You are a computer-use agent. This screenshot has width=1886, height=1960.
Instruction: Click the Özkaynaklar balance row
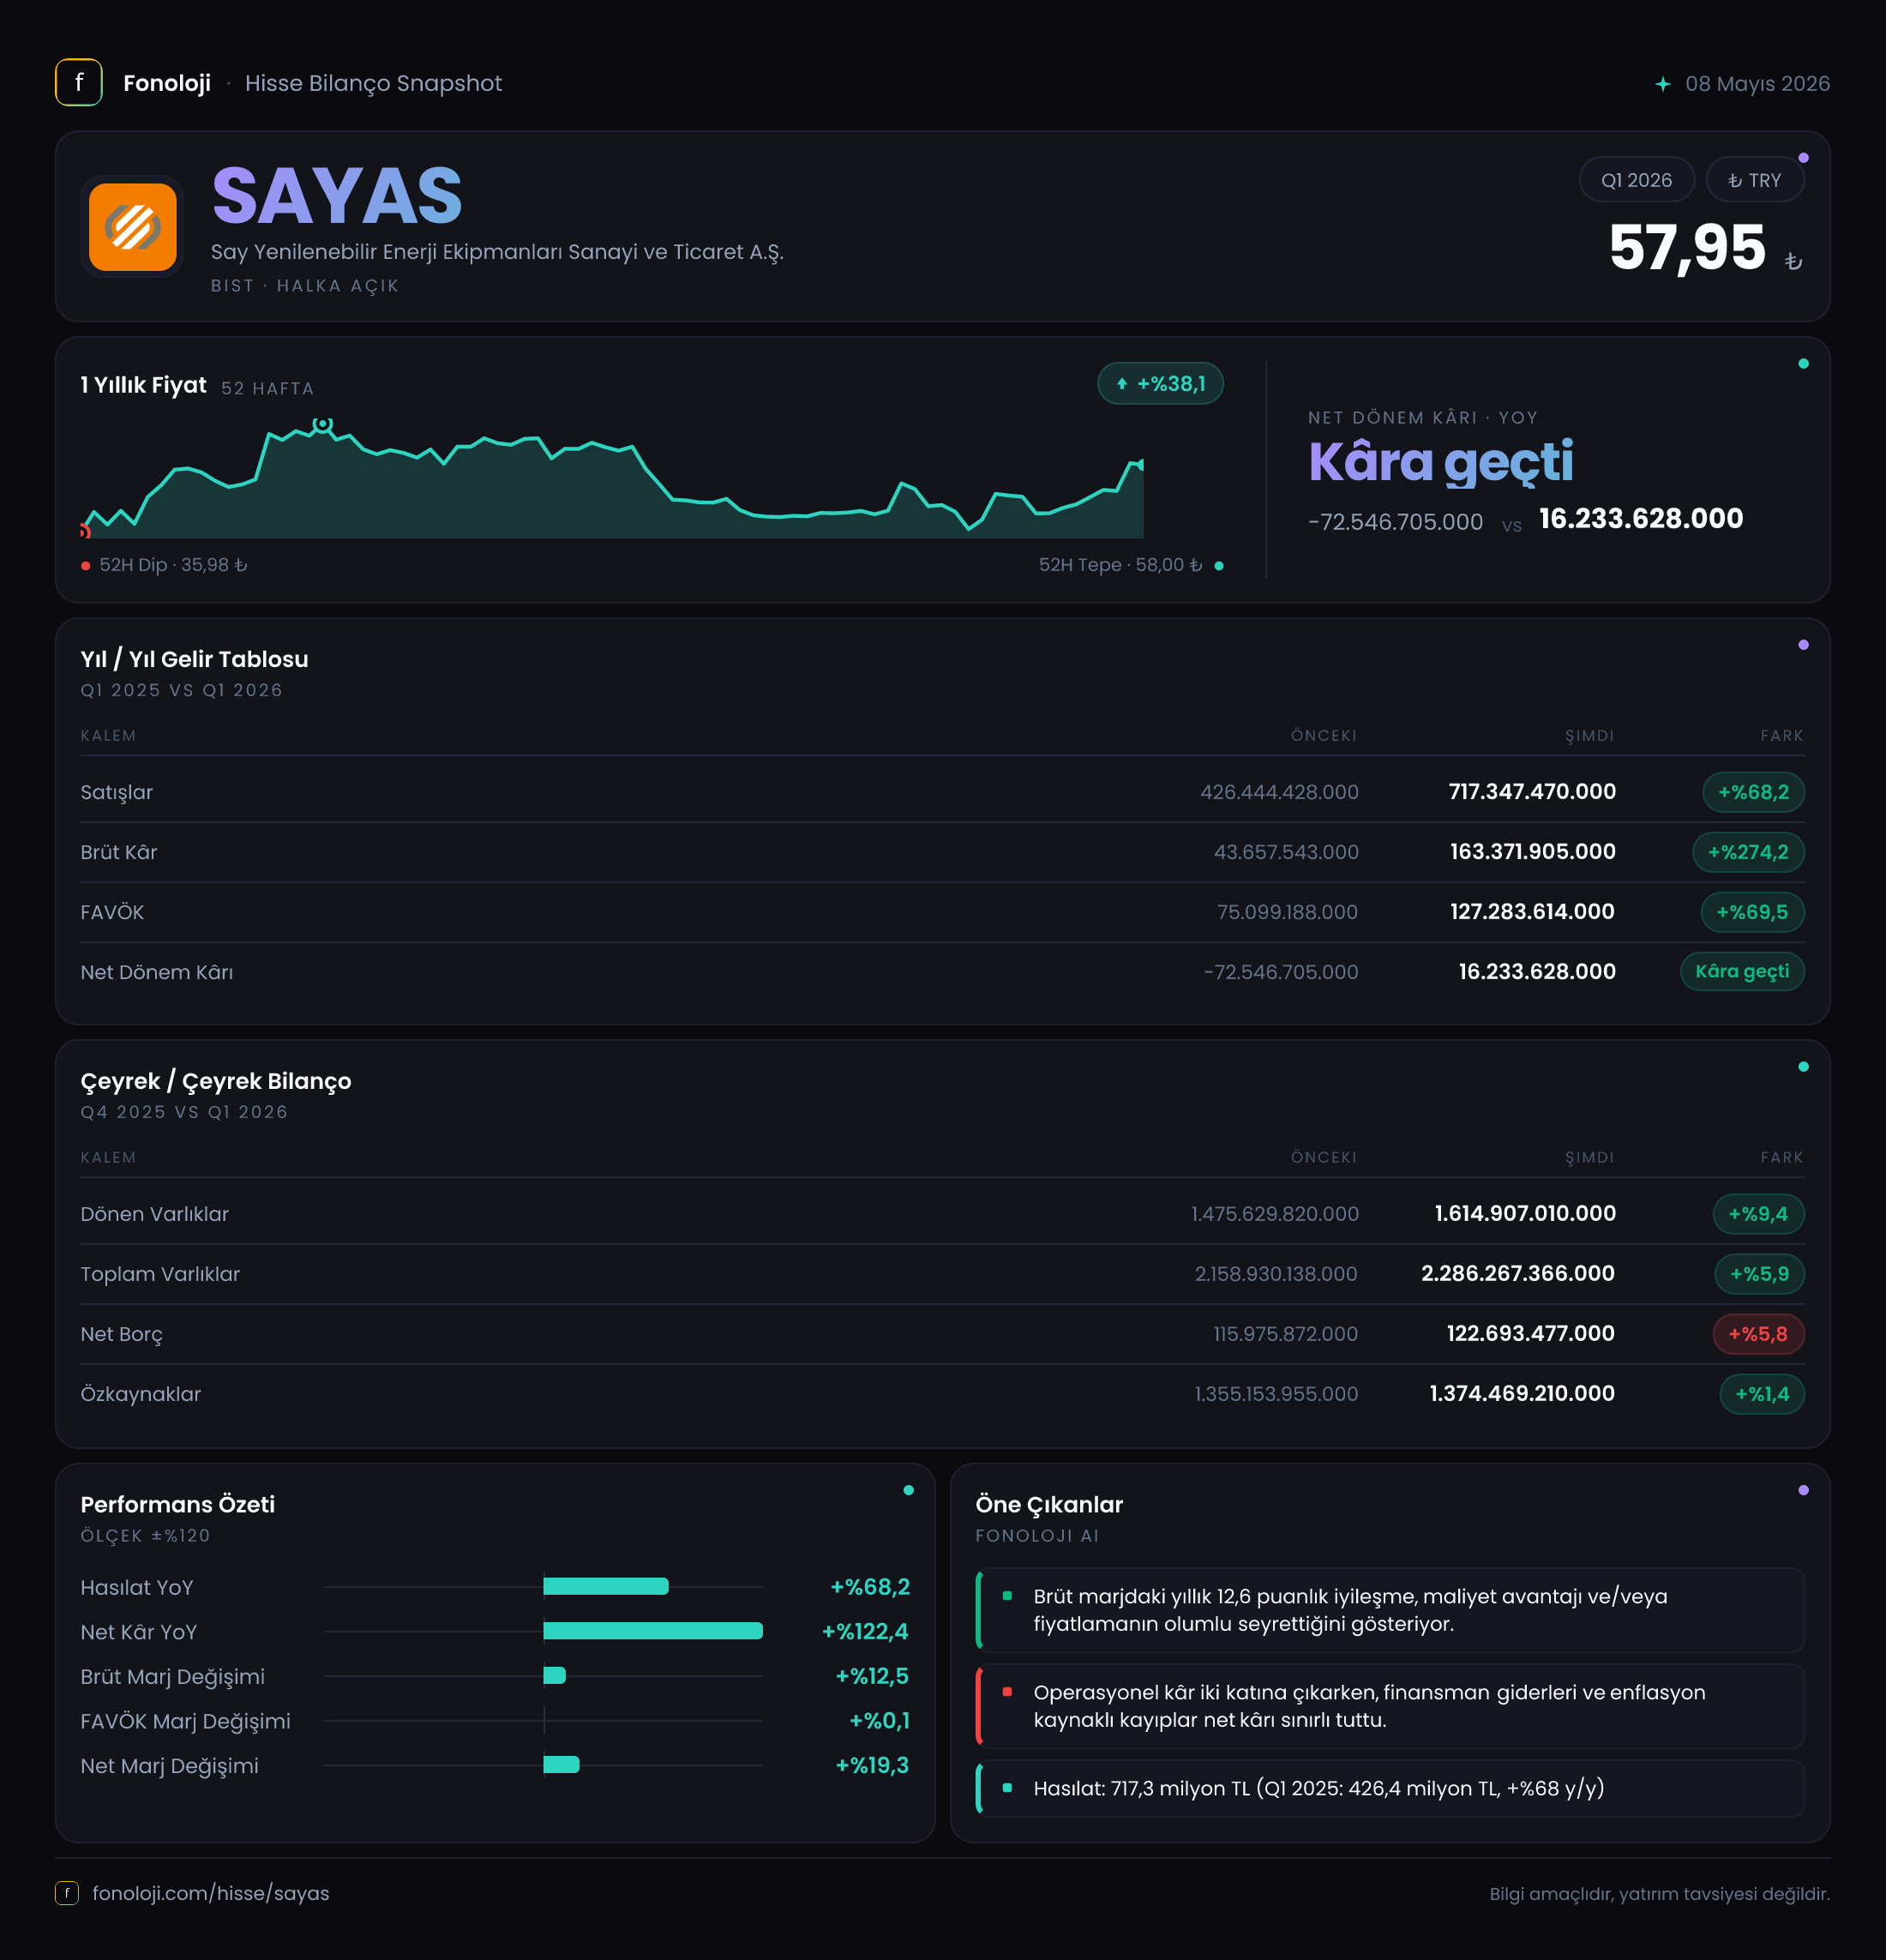click(x=942, y=1394)
